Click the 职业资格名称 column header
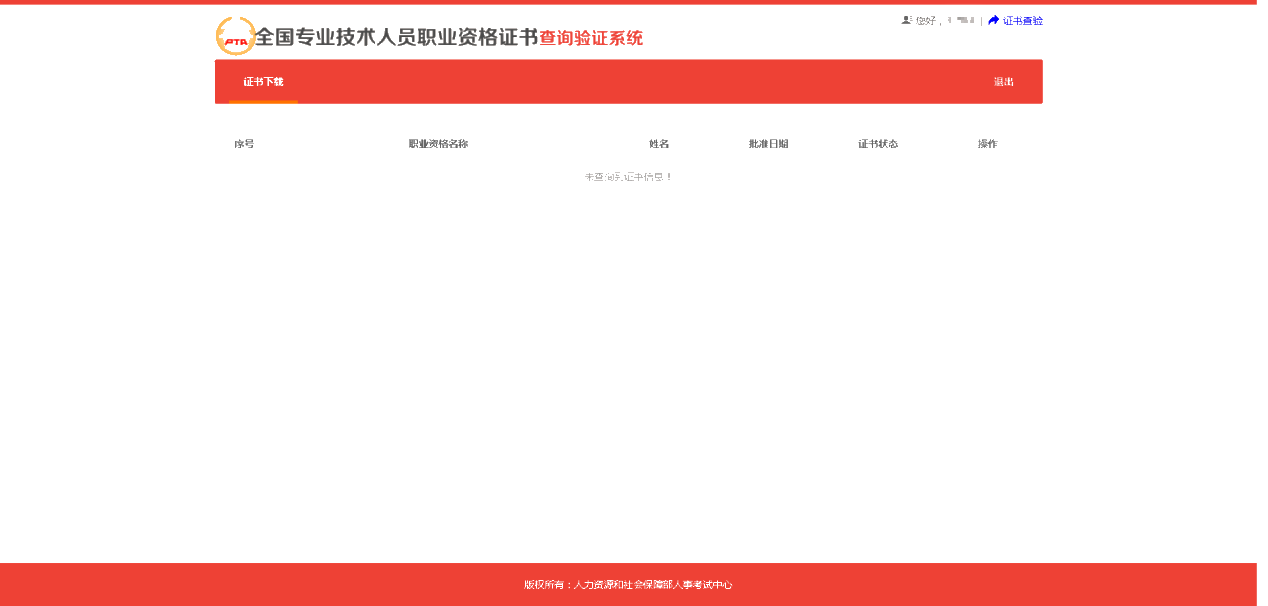1268x606 pixels. 438,144
